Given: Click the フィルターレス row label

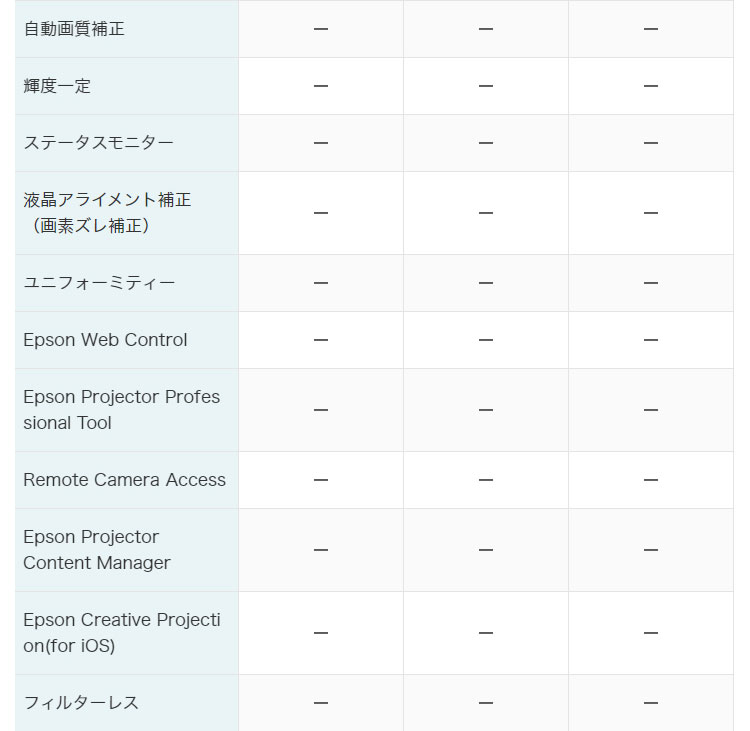Looking at the screenshot, I should pyautogui.click(x=81, y=703).
